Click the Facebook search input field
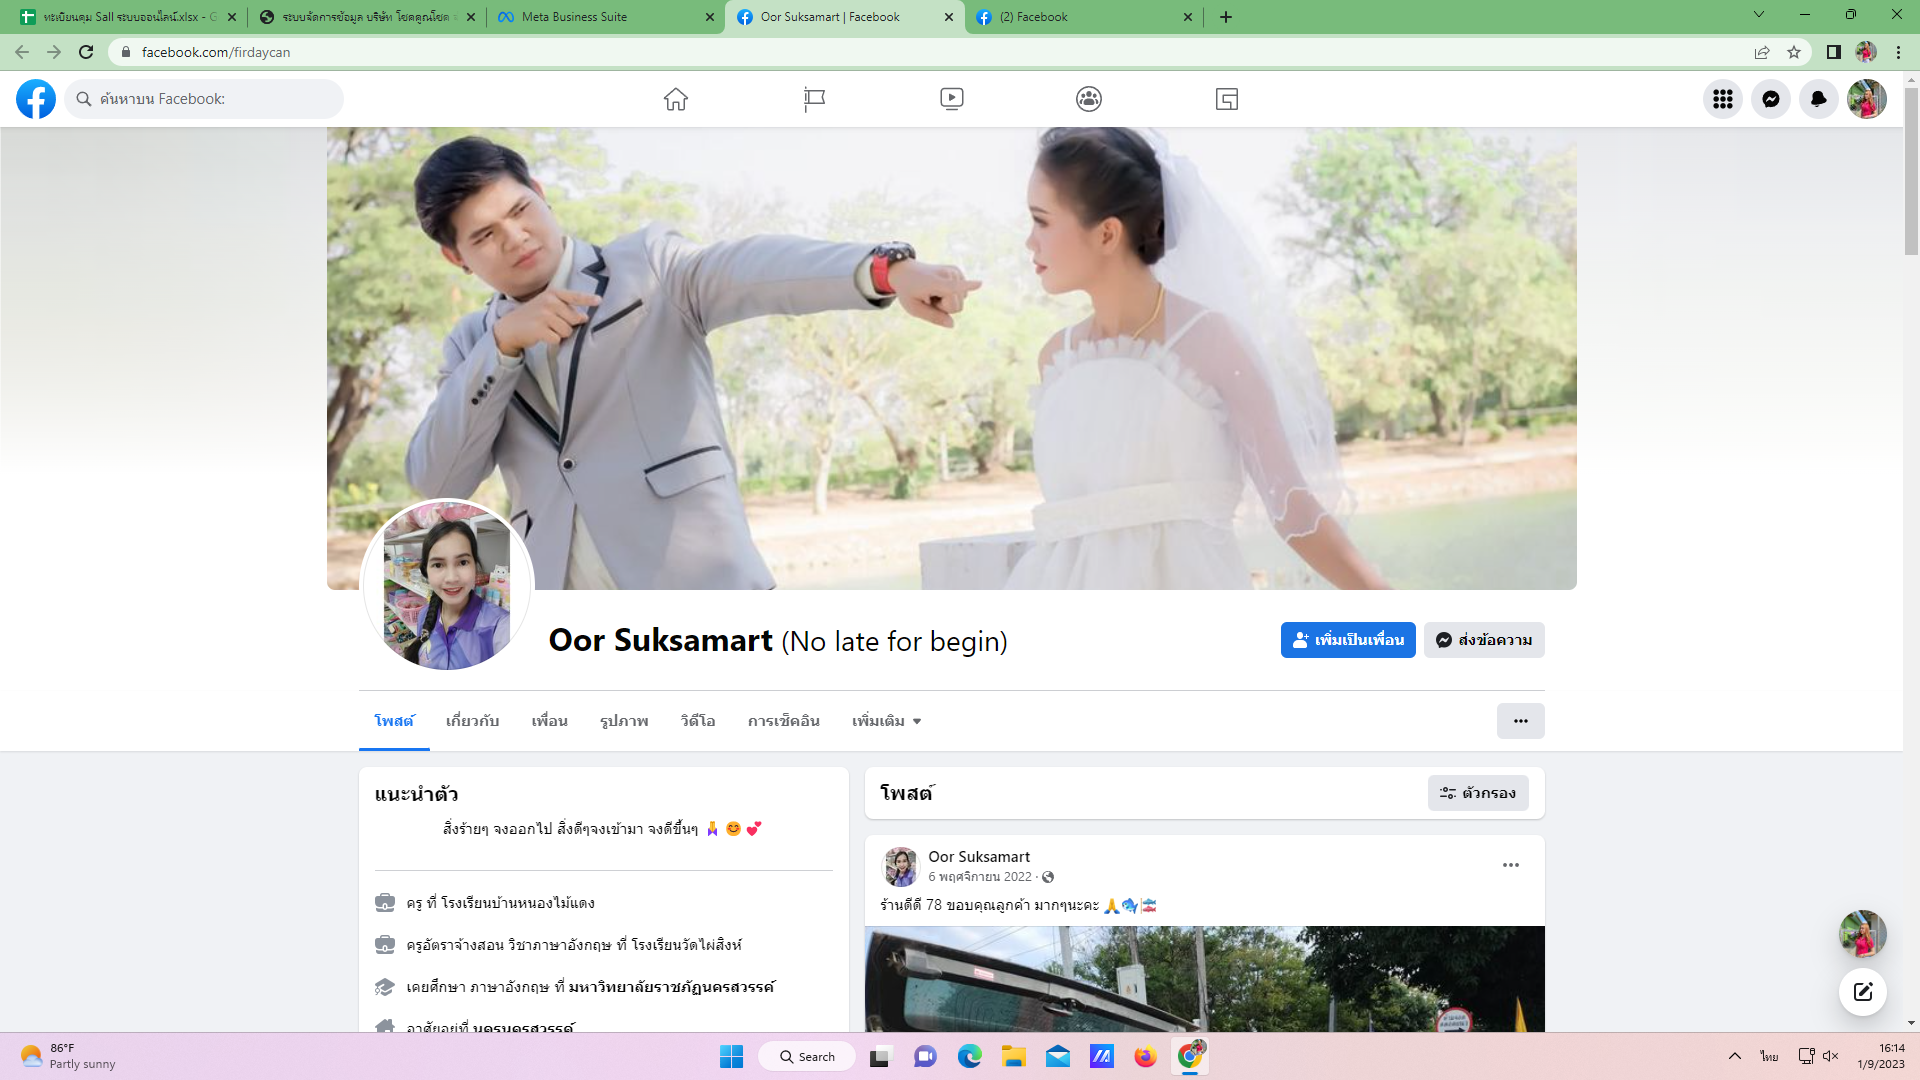The height and width of the screenshot is (1080, 1920). (x=215, y=99)
